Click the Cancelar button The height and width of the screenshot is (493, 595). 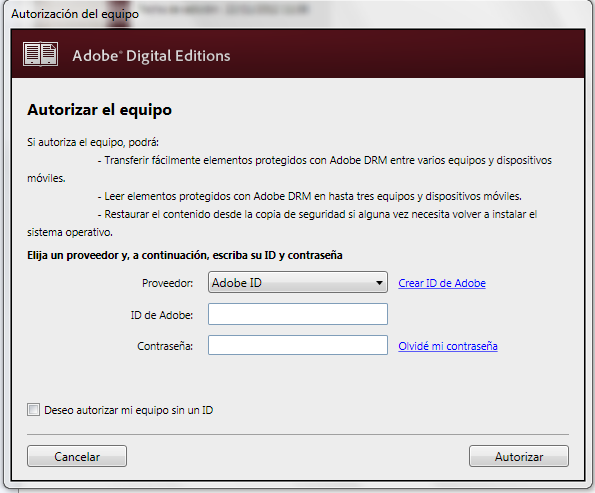coord(77,457)
